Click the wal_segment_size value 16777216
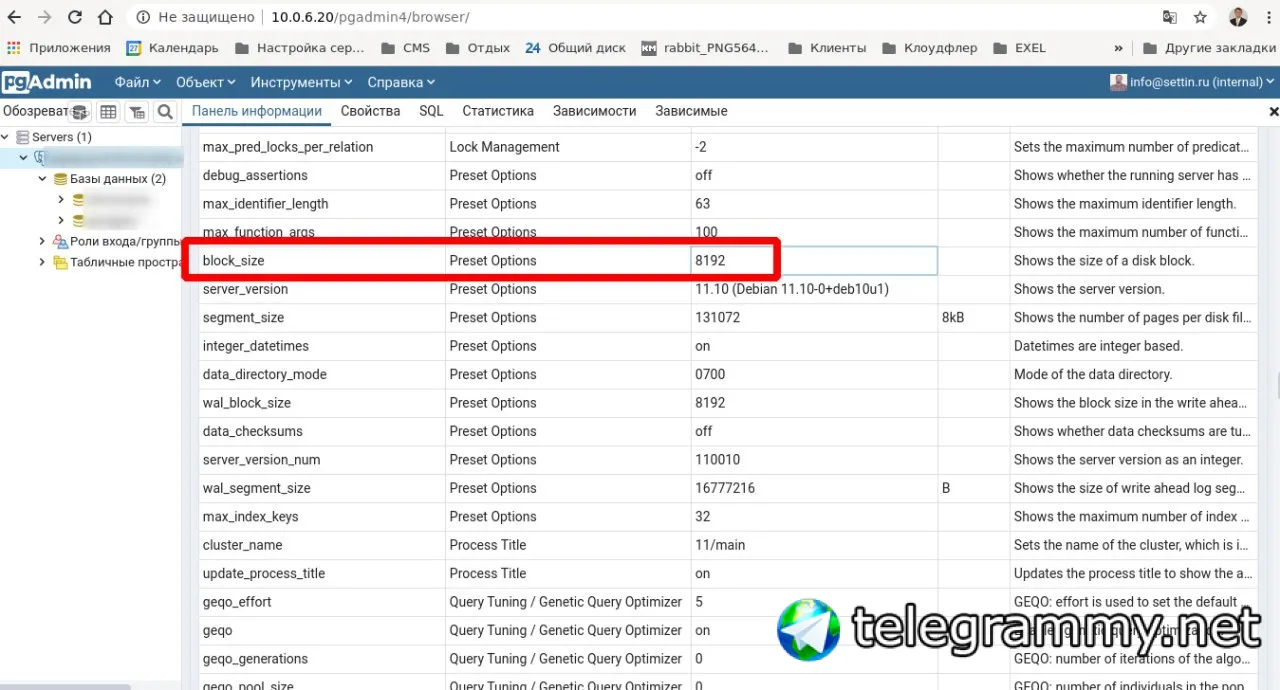This screenshot has width=1280, height=690. (725, 489)
